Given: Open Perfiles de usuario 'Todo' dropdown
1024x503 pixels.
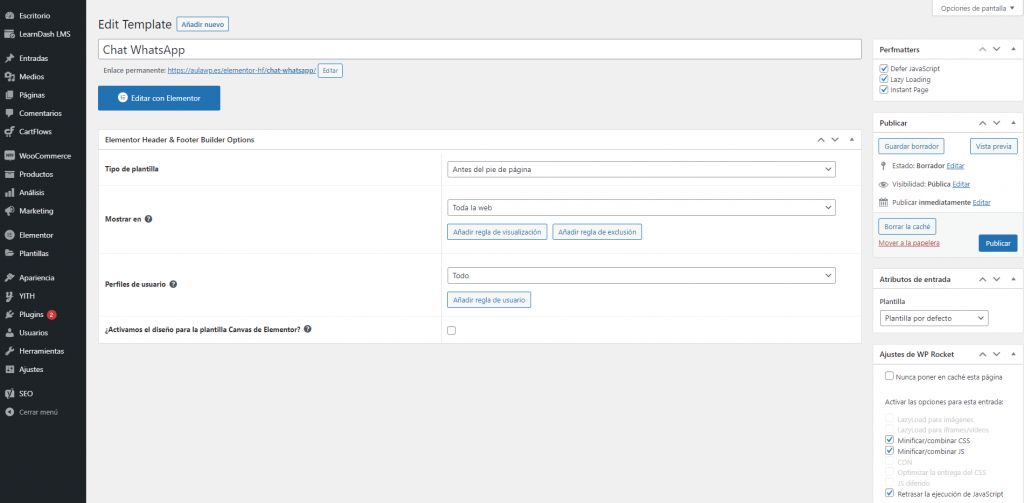Looking at the screenshot, I should coord(641,276).
